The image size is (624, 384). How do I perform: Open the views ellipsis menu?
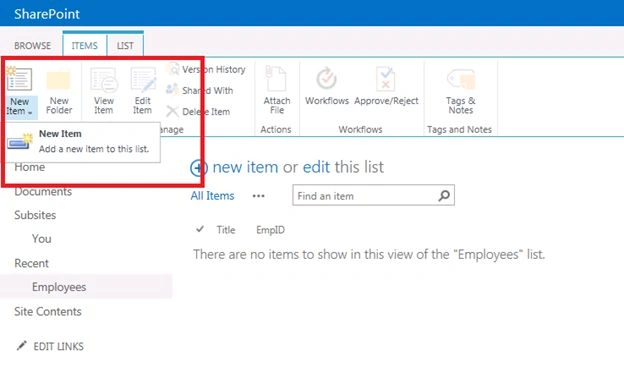[258, 196]
